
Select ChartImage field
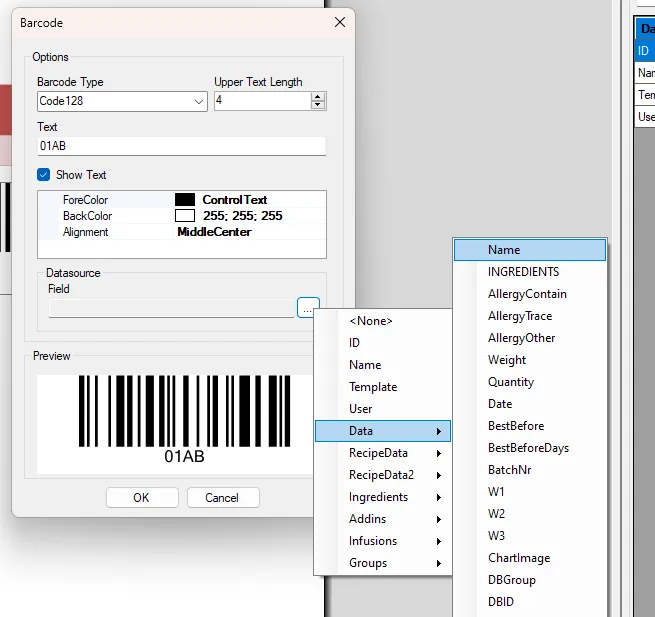[530, 558]
